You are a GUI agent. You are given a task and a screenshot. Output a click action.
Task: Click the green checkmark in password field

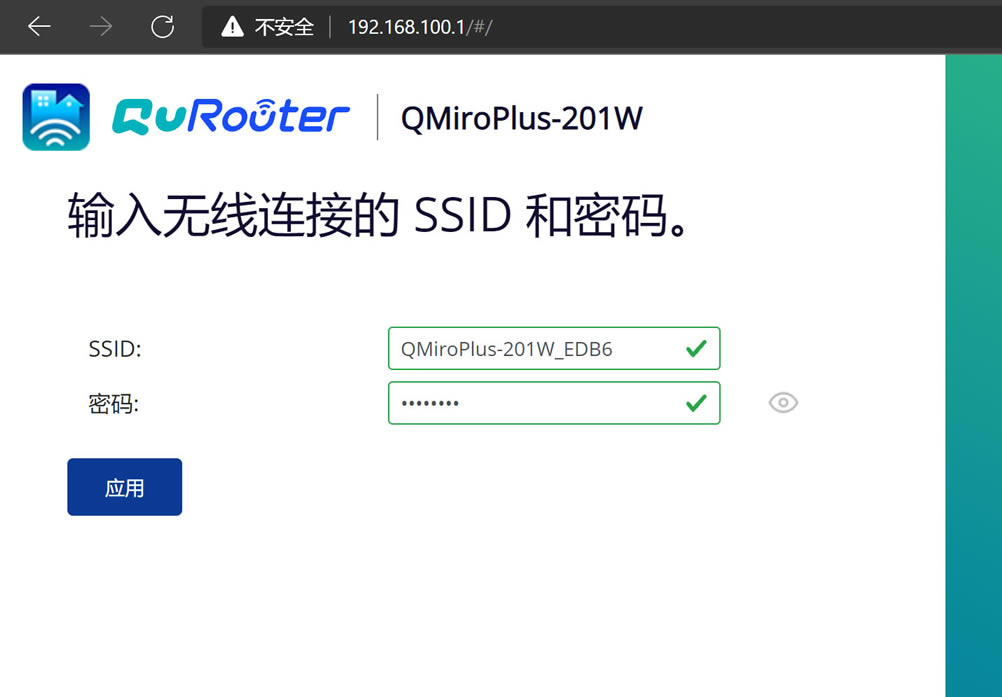(696, 402)
